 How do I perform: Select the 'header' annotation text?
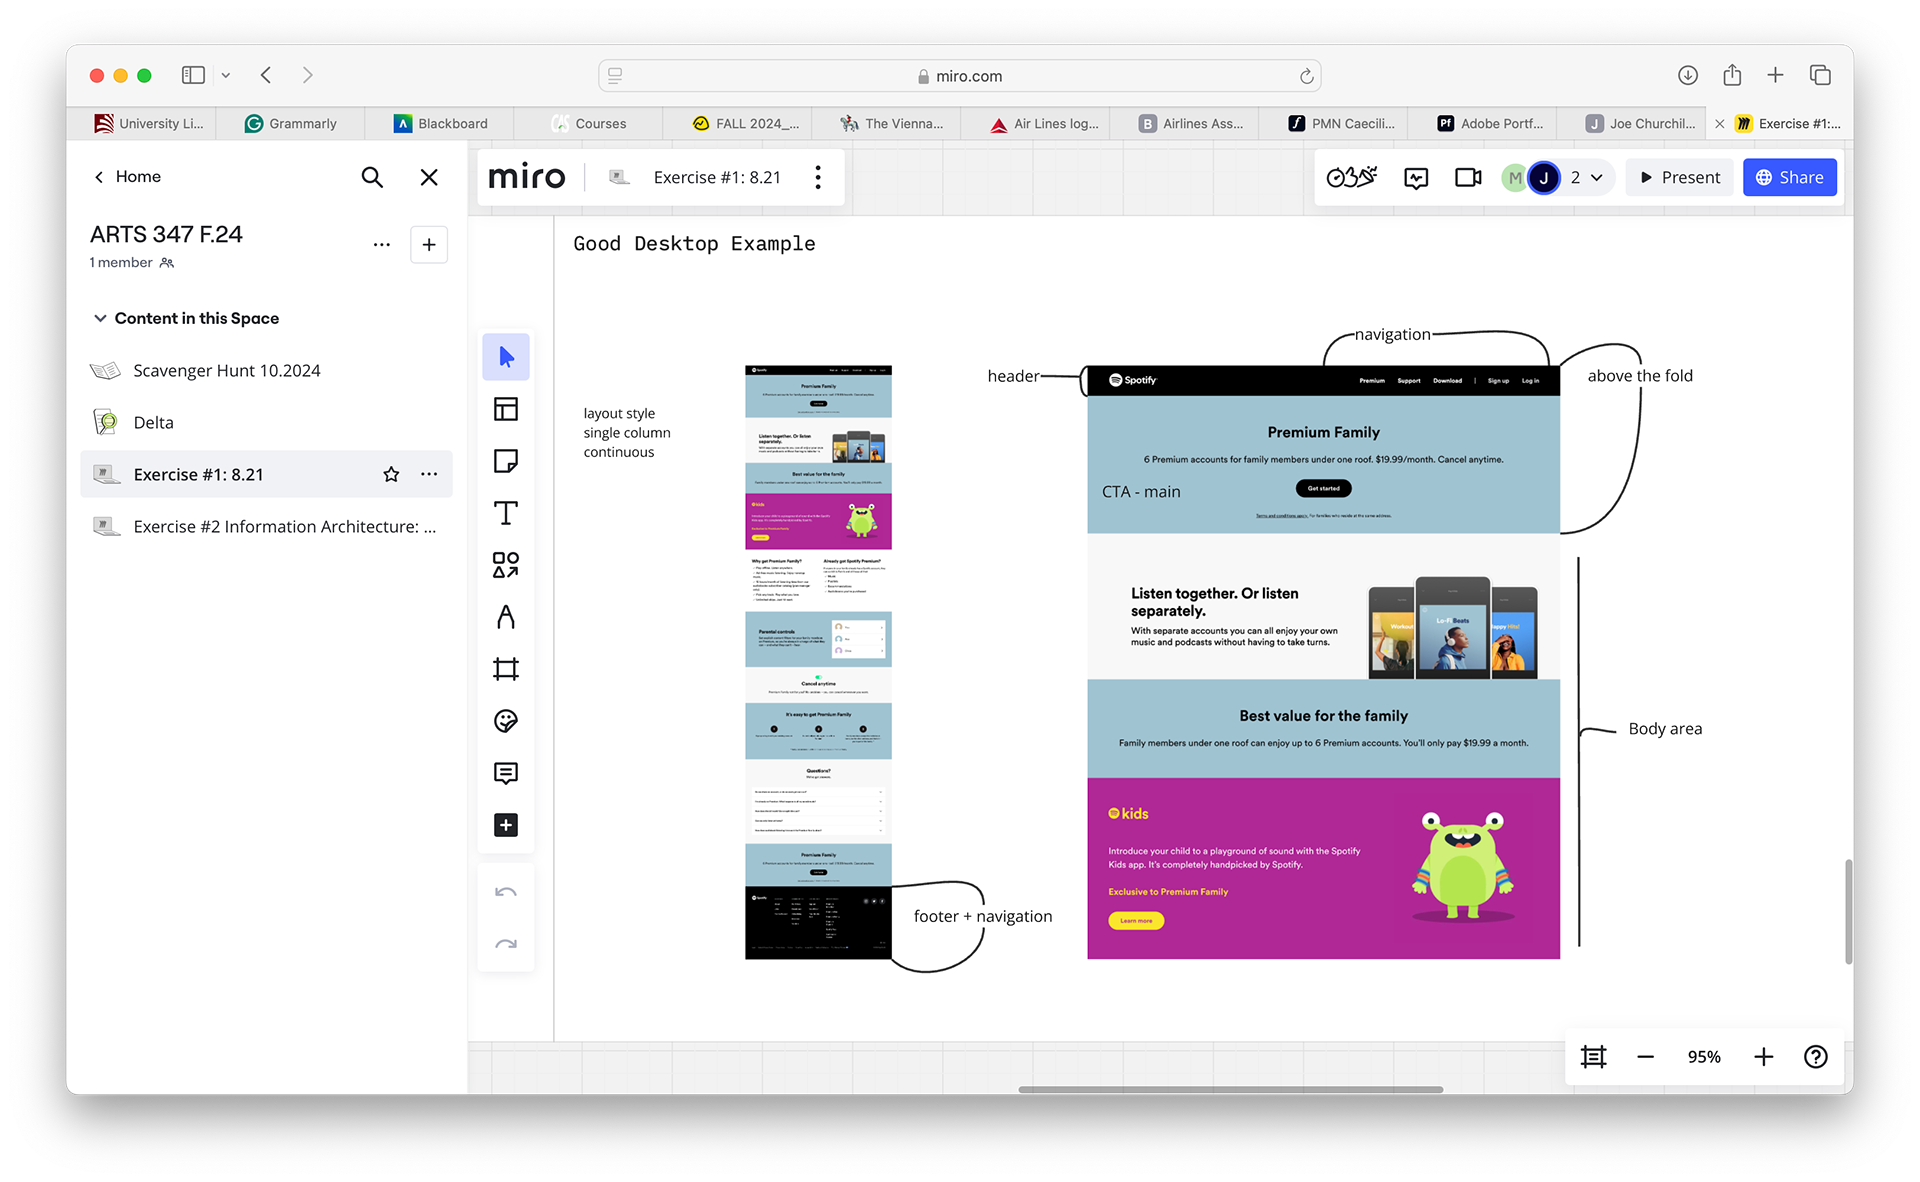[x=1013, y=376]
